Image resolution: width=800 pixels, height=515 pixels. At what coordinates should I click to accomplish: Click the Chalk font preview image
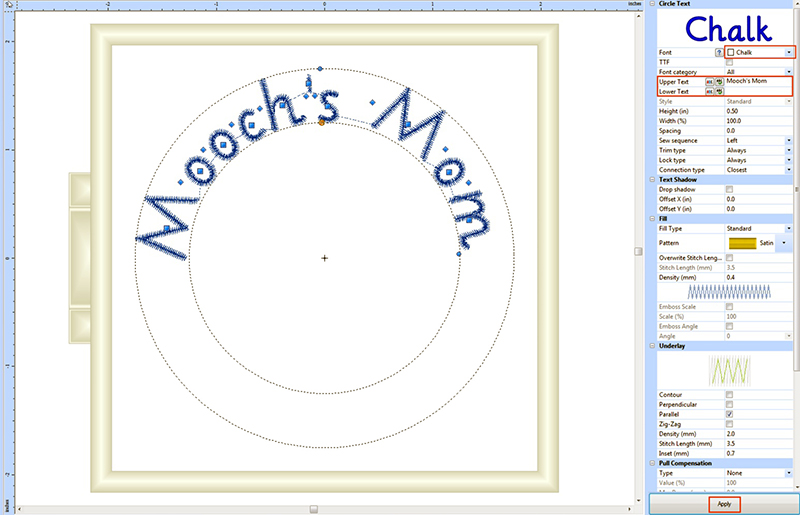728,29
